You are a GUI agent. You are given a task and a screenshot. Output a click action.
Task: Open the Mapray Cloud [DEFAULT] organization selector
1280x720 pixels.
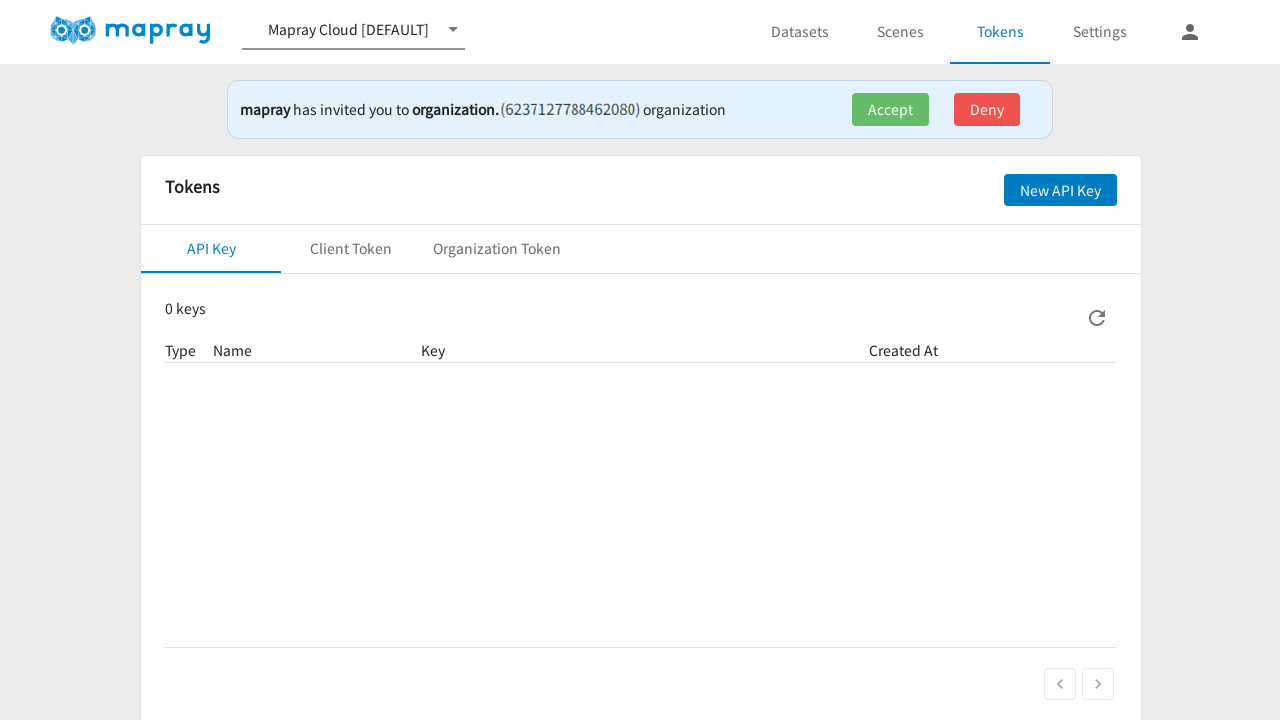pyautogui.click(x=348, y=30)
